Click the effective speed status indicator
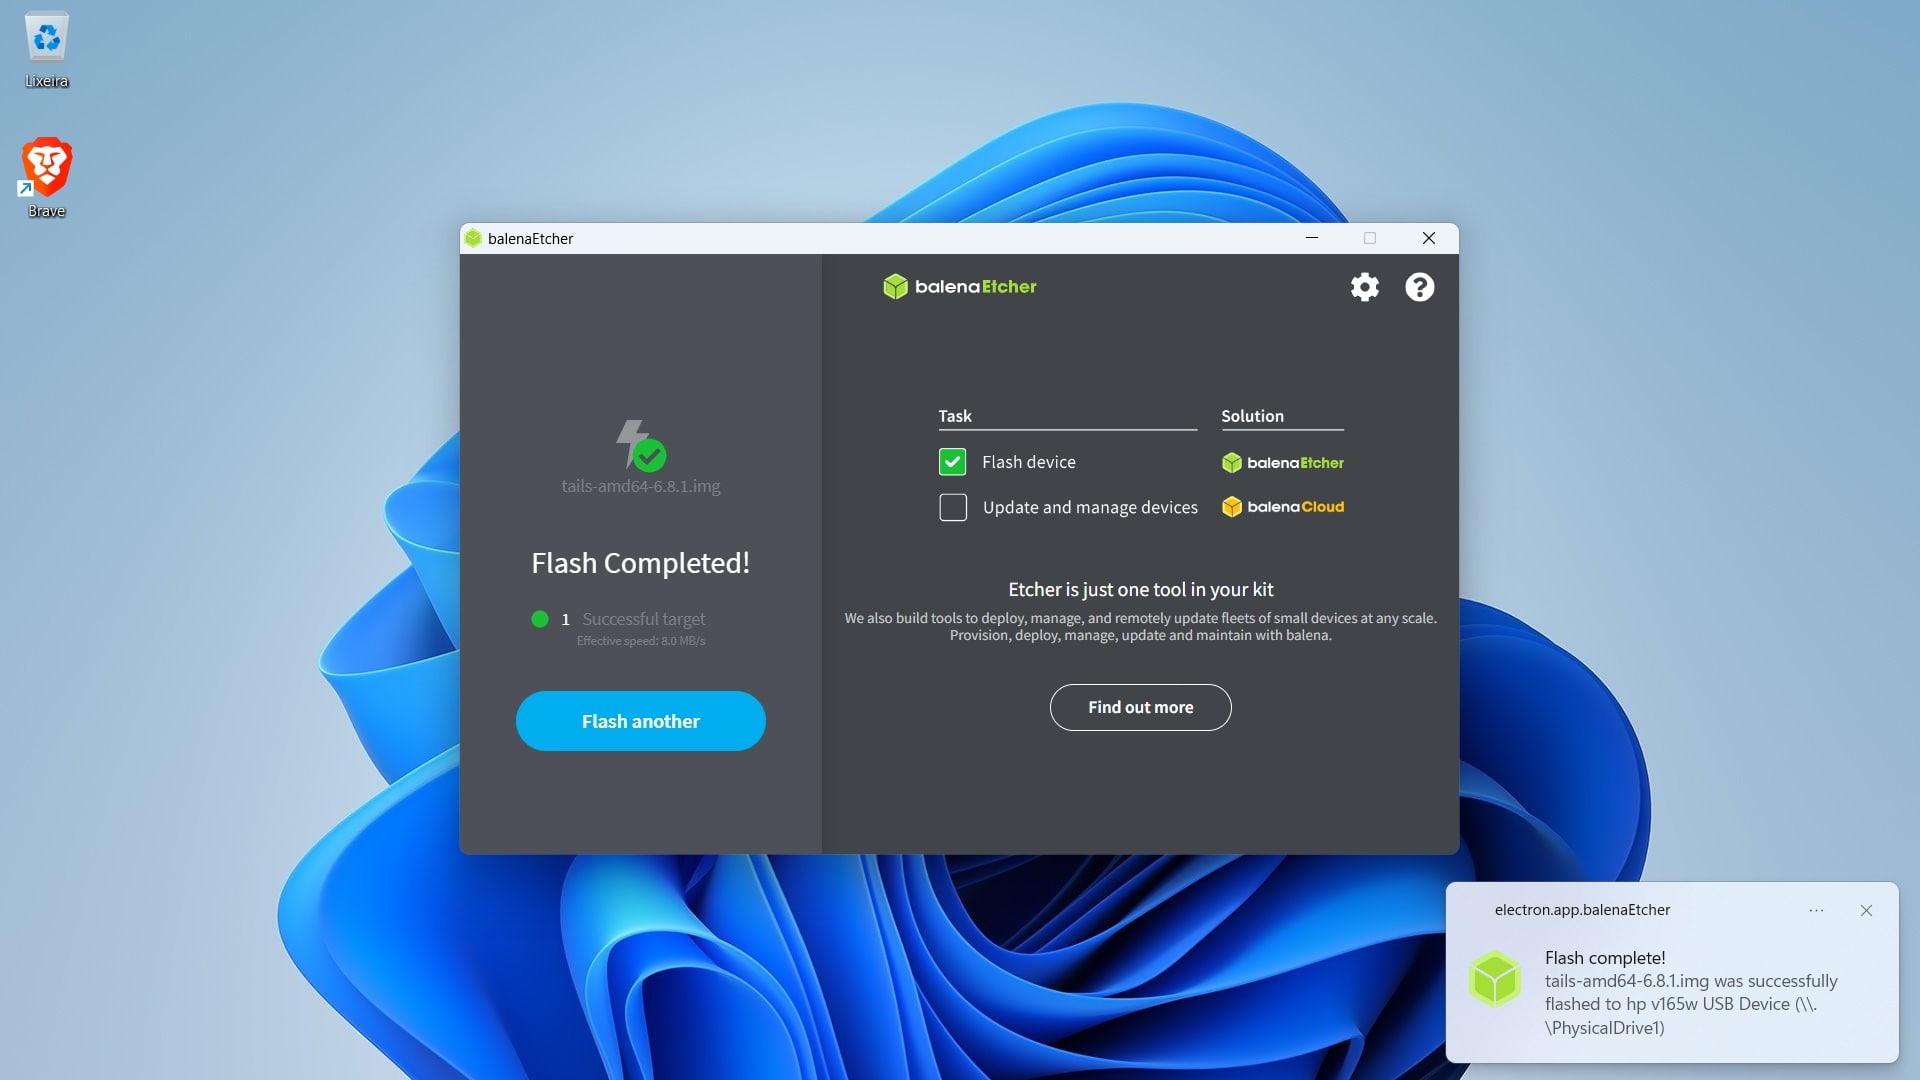This screenshot has width=1920, height=1080. pyautogui.click(x=640, y=640)
